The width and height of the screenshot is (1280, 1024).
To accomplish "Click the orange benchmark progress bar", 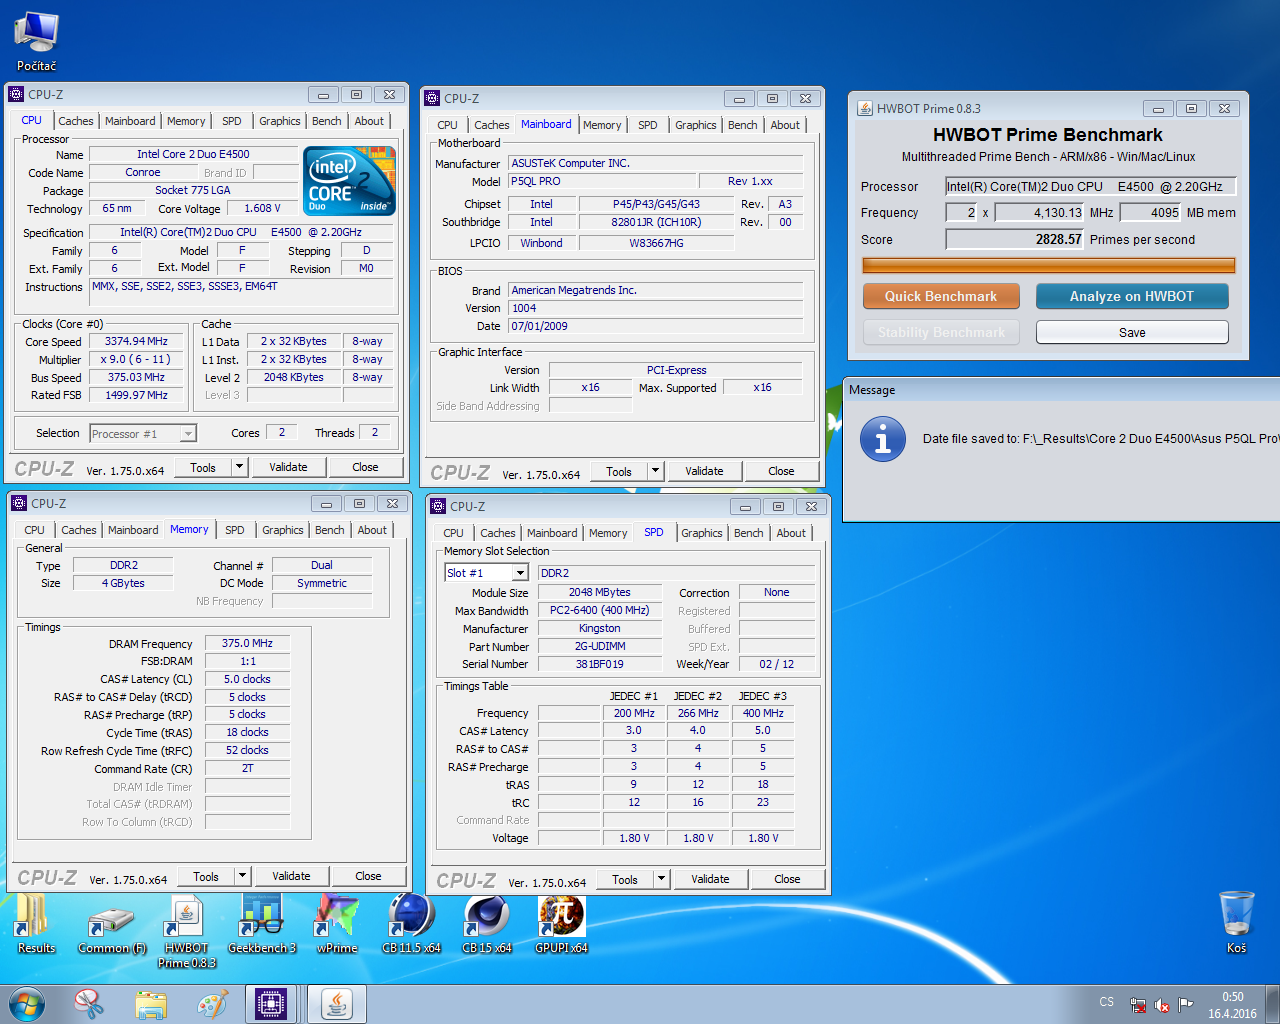I will click(1049, 265).
